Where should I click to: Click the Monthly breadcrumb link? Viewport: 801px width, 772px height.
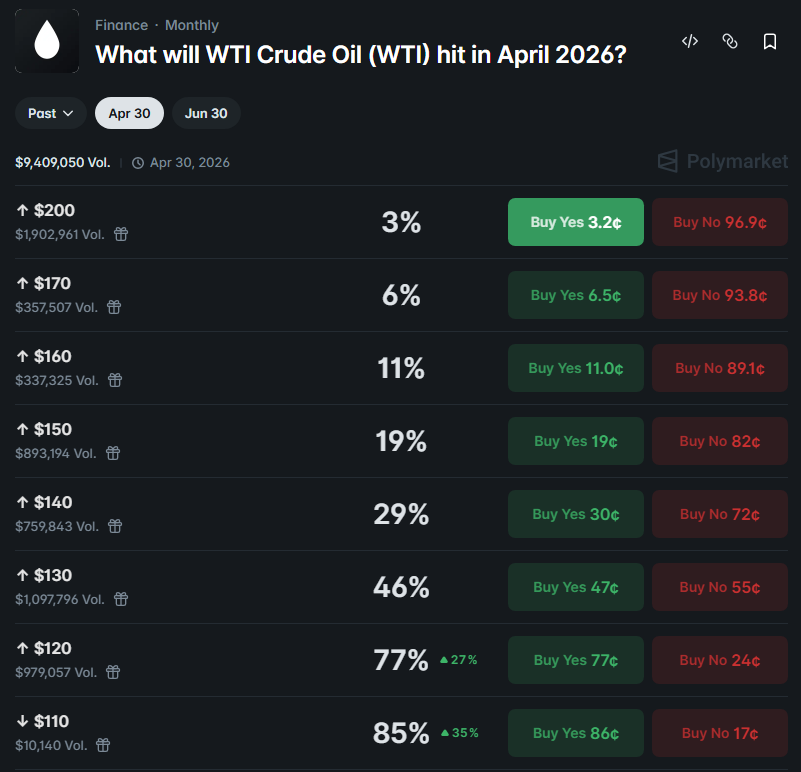pos(191,24)
